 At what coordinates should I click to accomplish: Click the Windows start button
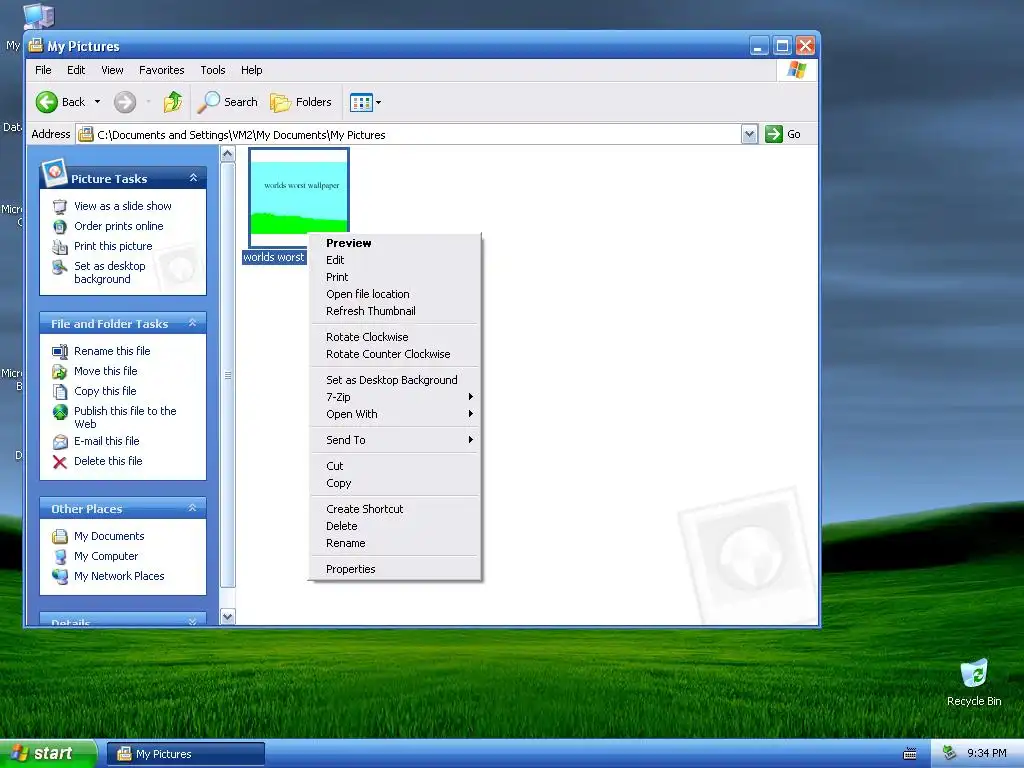pos(48,754)
